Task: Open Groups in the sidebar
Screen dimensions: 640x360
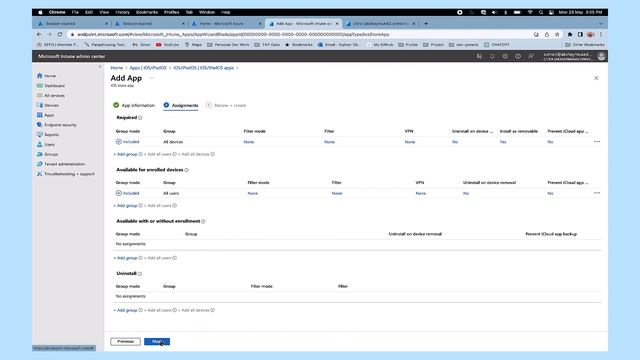Action: (47, 154)
